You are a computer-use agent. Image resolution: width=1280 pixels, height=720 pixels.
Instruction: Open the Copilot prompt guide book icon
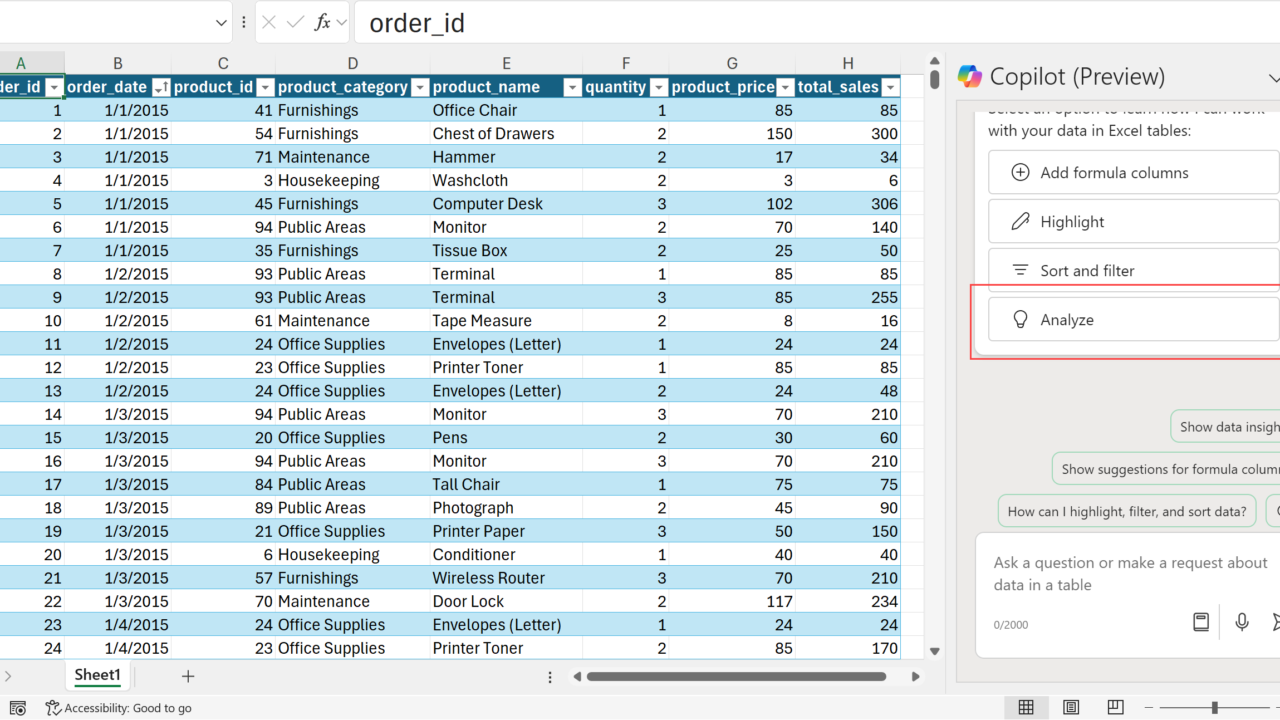coord(1201,622)
